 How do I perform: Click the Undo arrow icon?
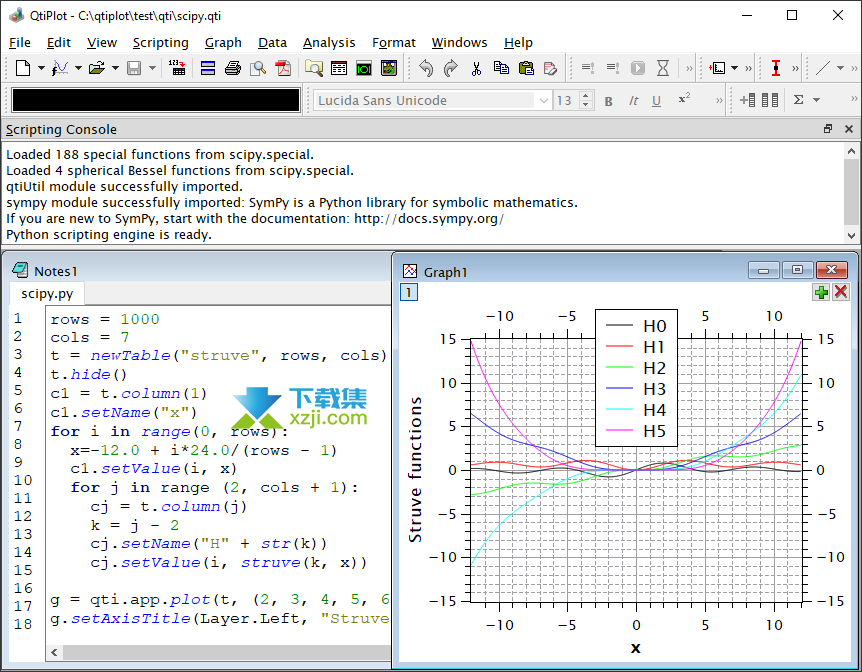click(427, 68)
